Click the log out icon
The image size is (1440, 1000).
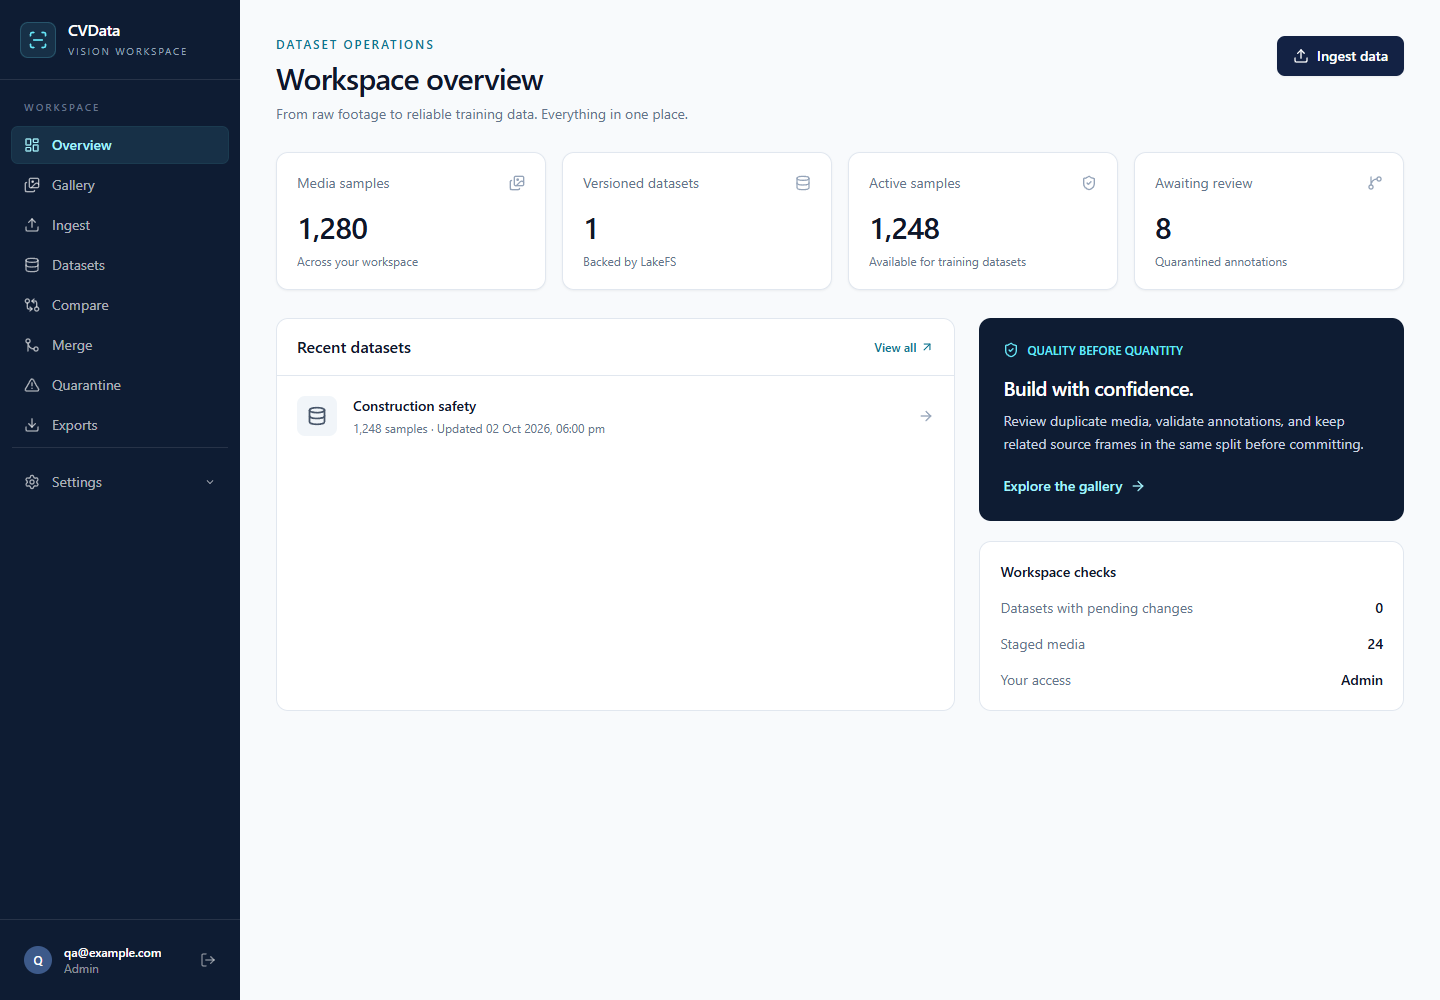208,960
